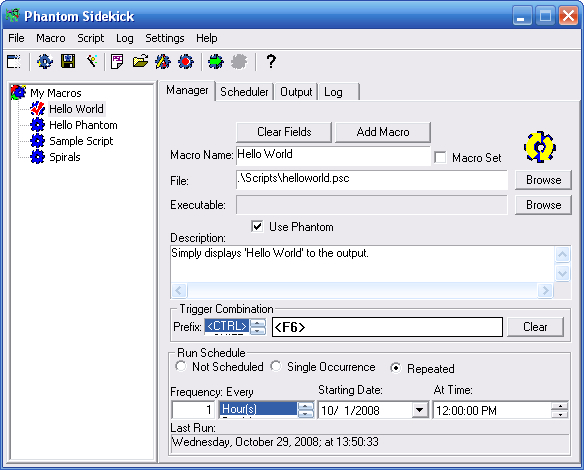
Task: Switch to the Scheduler tab
Action: (244, 92)
